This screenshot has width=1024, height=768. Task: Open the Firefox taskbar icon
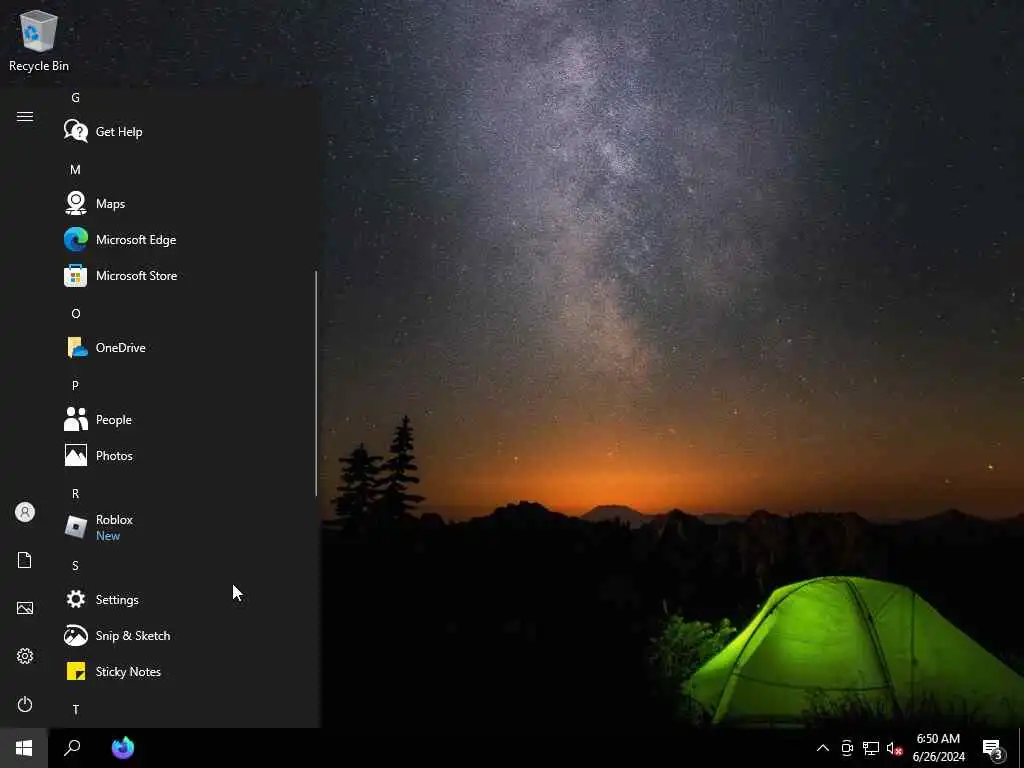(123, 748)
